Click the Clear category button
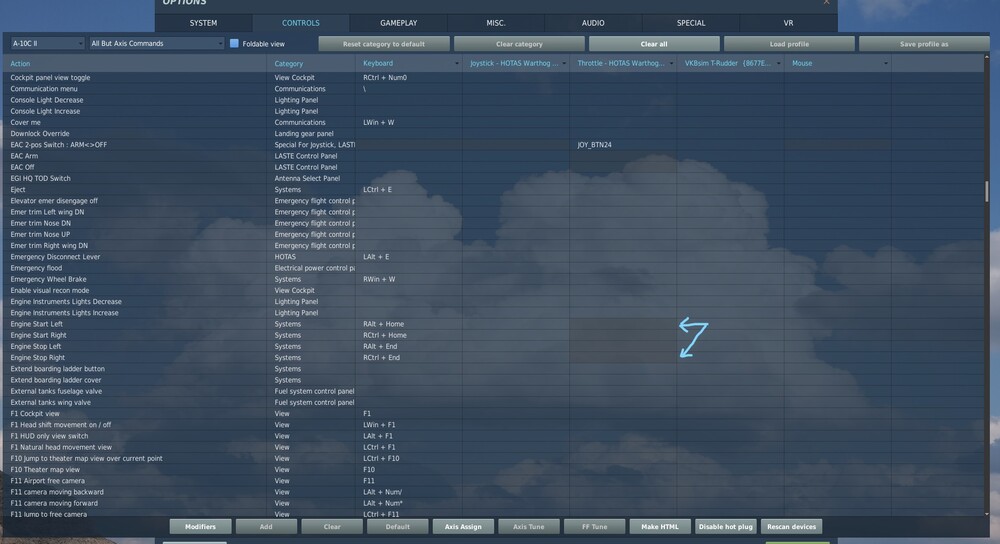 pyautogui.click(x=519, y=44)
